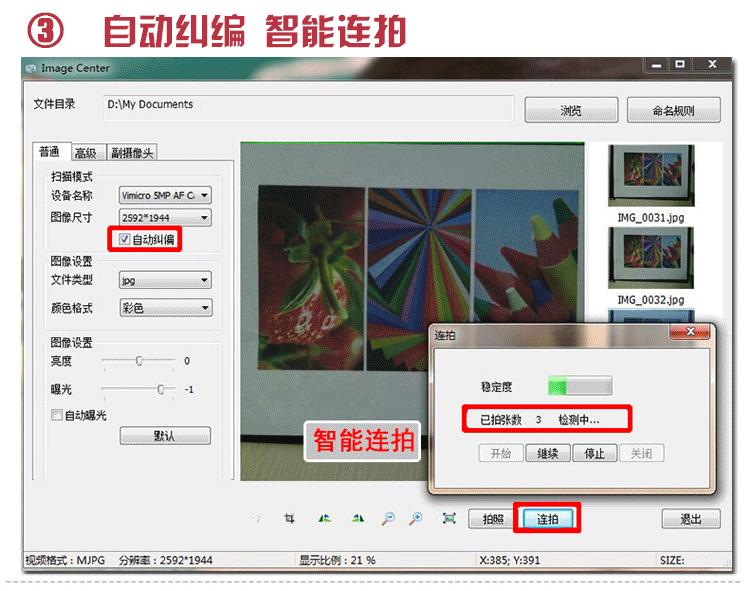Screen dimensions: 750x591
Task: Click the 浏览 button
Action: [x=571, y=110]
